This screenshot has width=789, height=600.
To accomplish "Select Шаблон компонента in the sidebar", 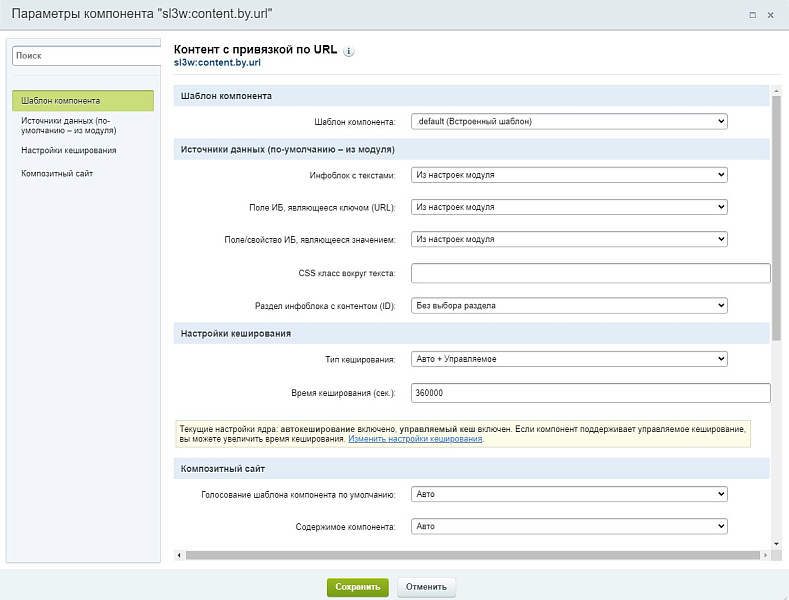I will pyautogui.click(x=83, y=101).
